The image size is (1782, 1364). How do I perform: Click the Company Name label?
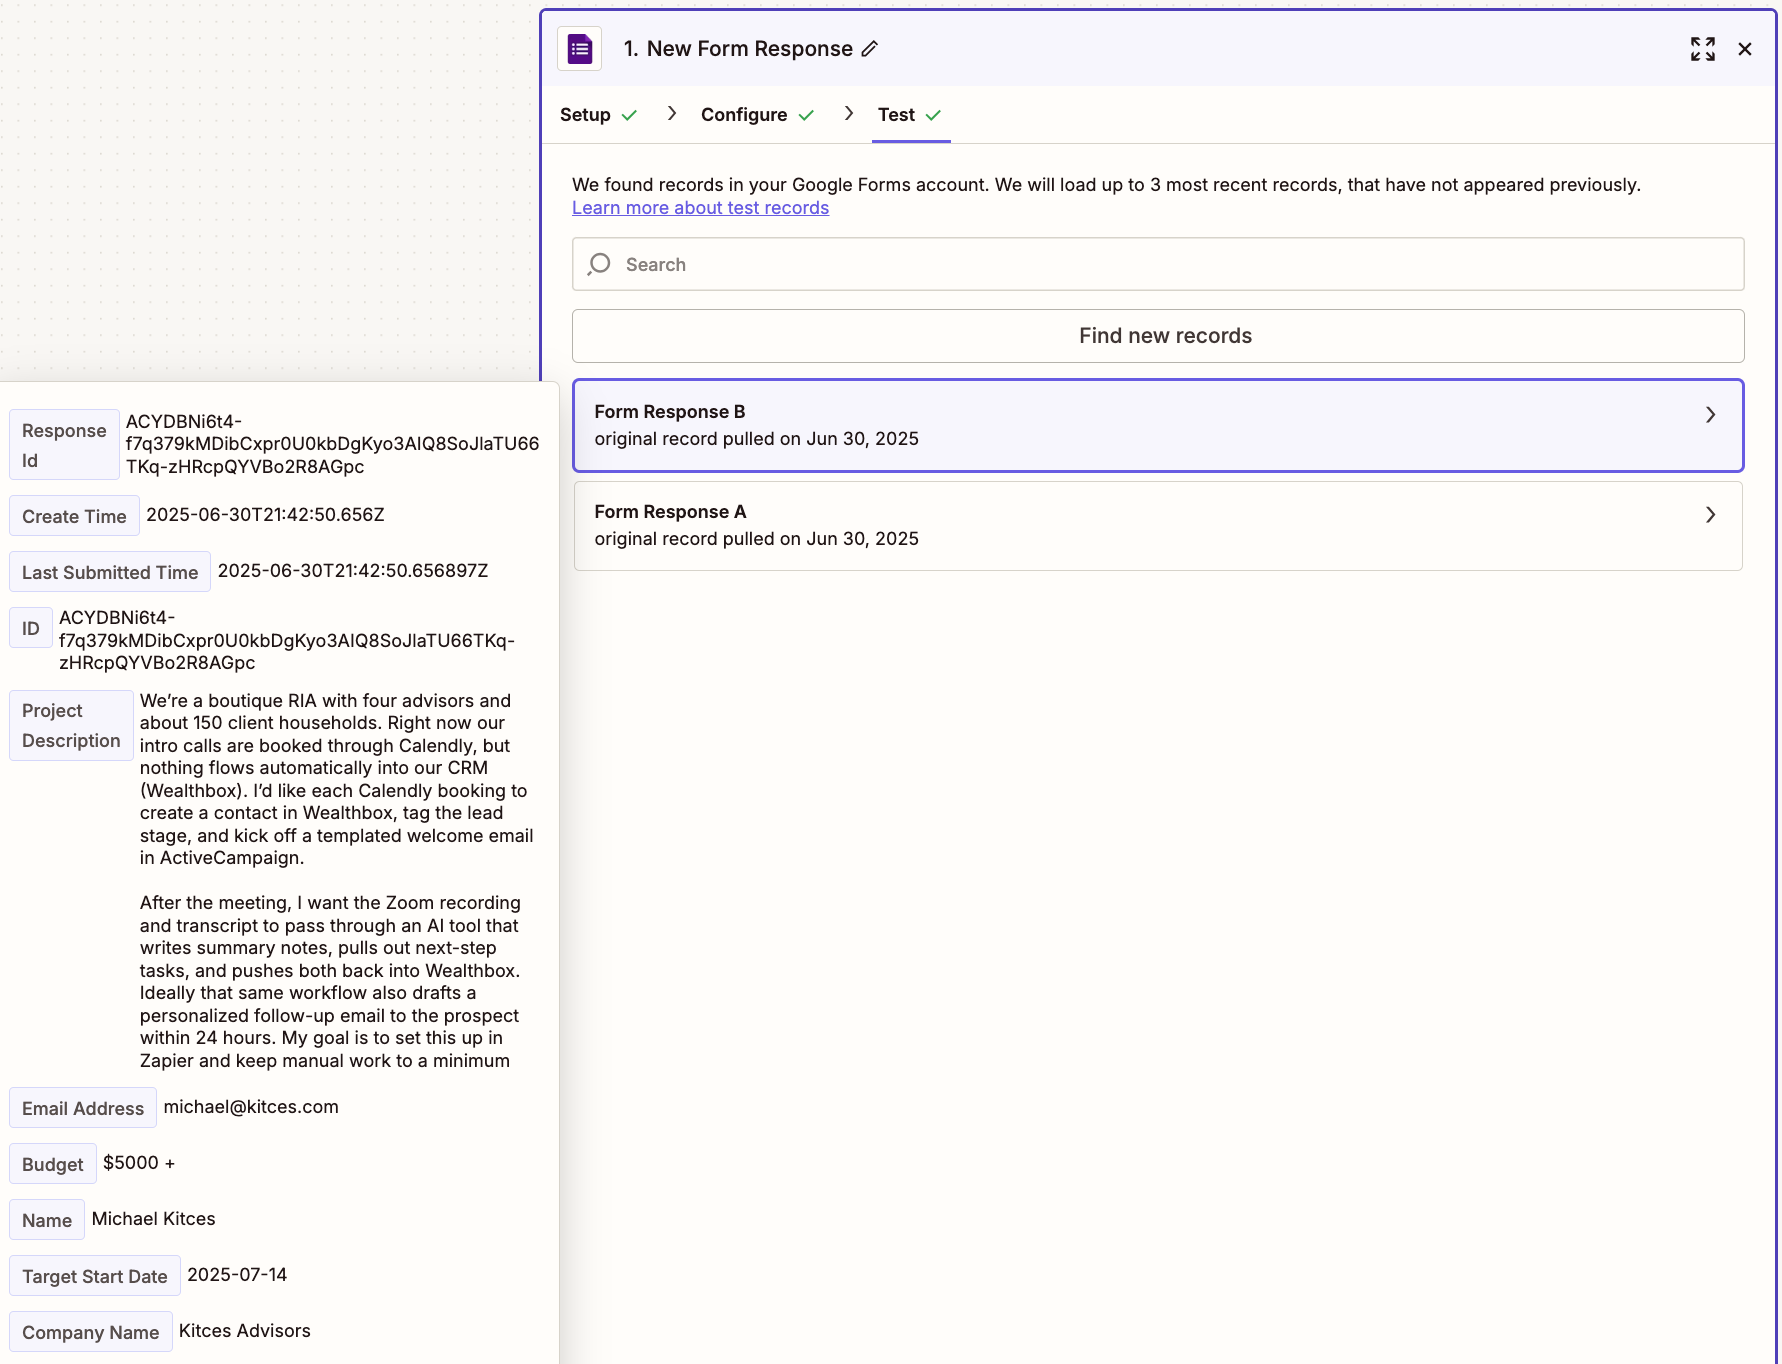click(x=91, y=1332)
